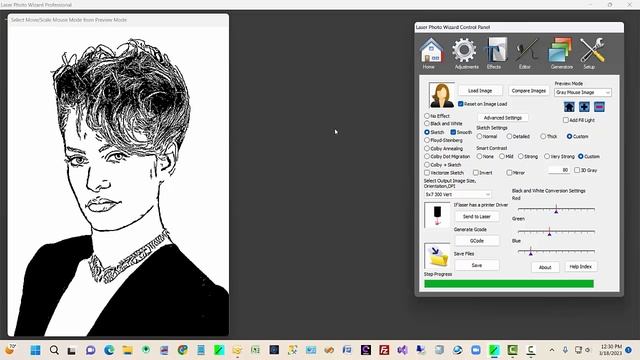This screenshot has width=640, height=360.
Task: Click the GCode button
Action: pos(477,241)
